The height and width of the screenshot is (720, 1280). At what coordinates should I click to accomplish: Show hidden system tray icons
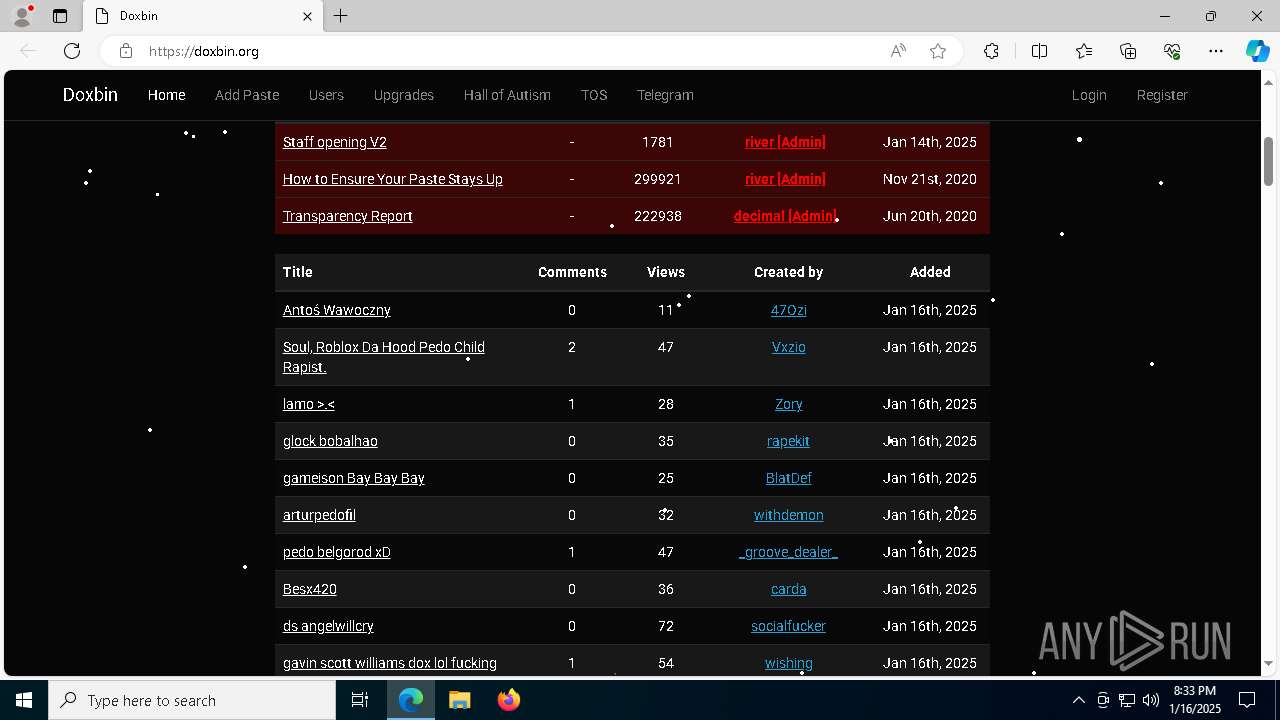coord(1078,700)
